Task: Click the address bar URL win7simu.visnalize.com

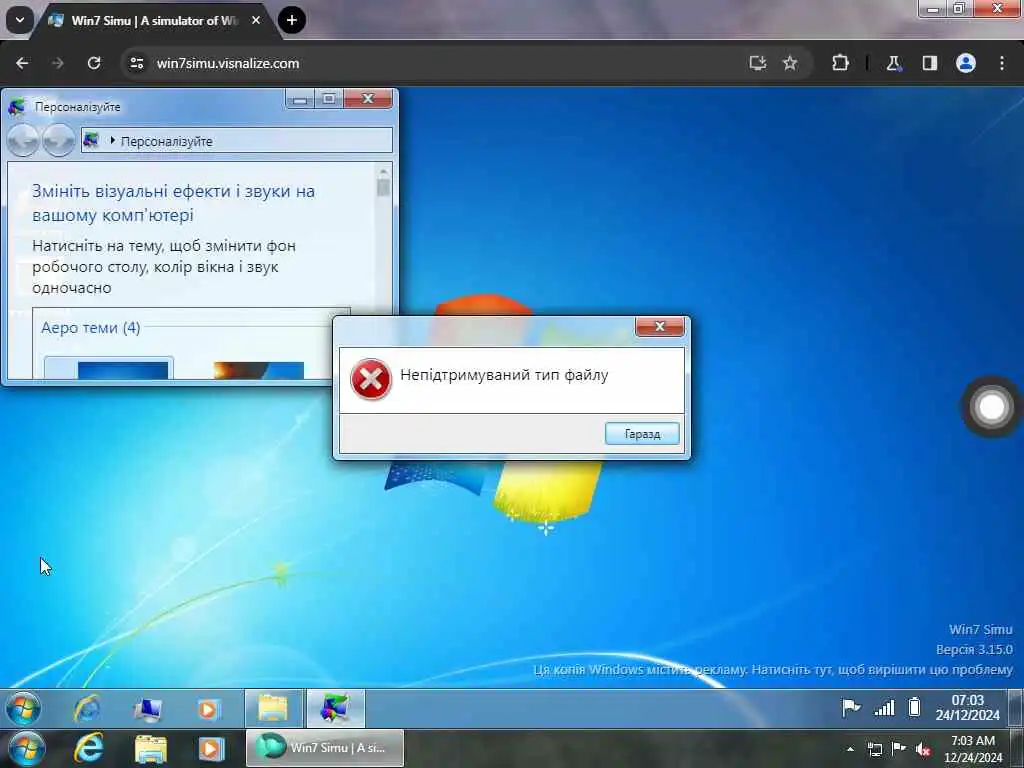Action: 227,63
